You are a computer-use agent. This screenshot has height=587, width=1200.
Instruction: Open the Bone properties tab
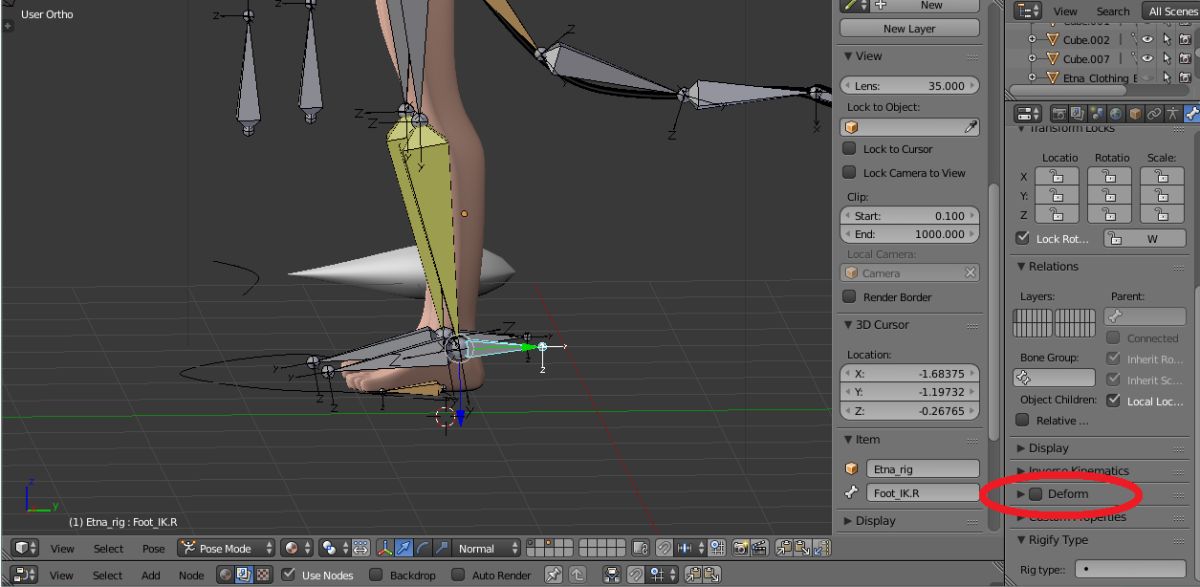(x=1191, y=114)
